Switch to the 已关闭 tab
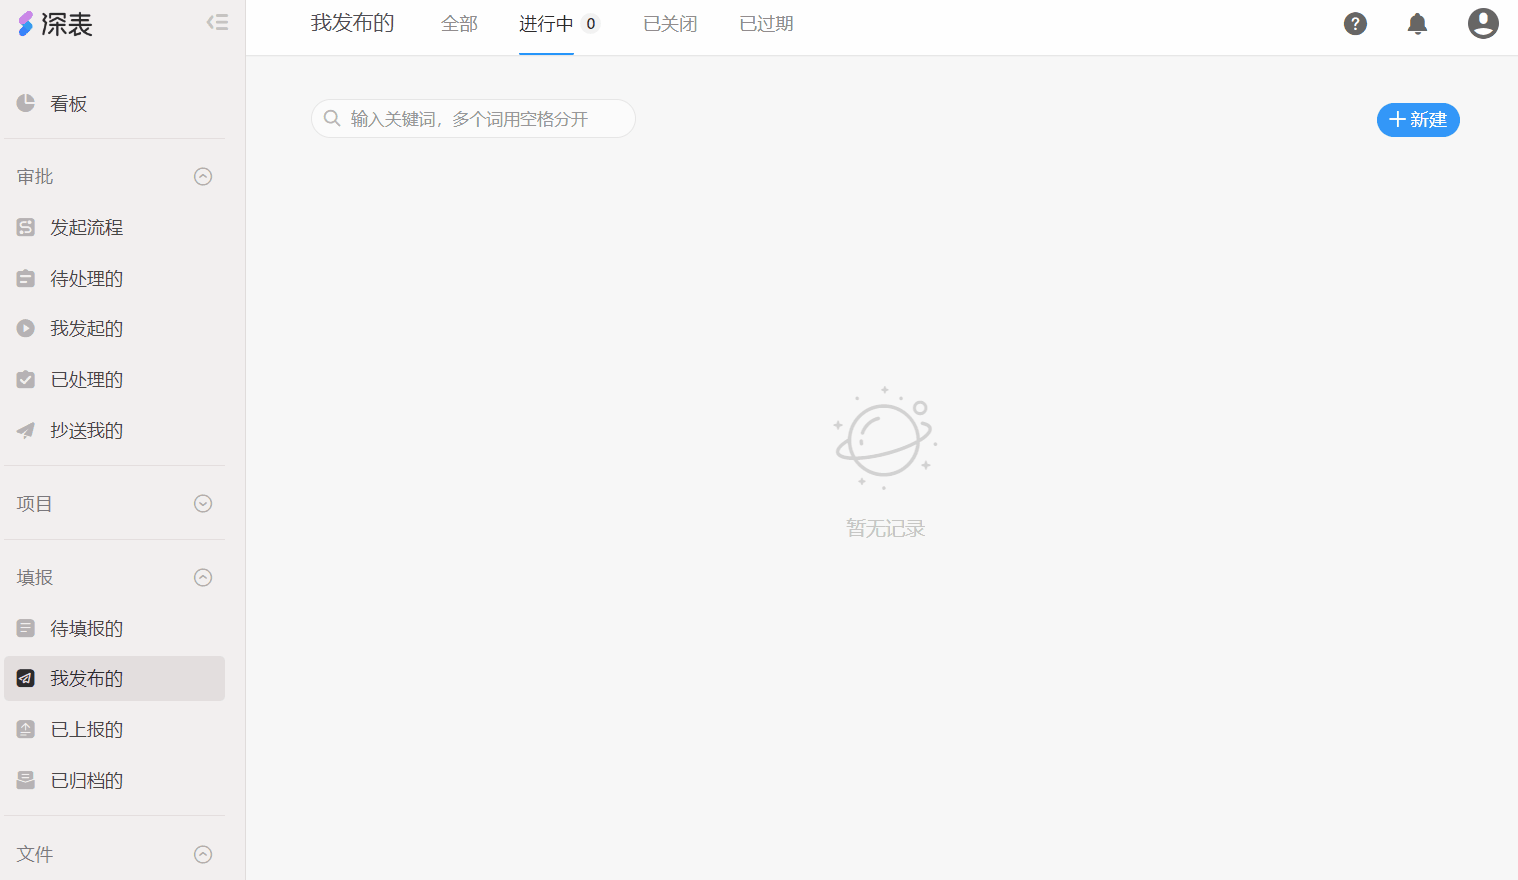Viewport: 1518px width, 880px height. click(670, 24)
